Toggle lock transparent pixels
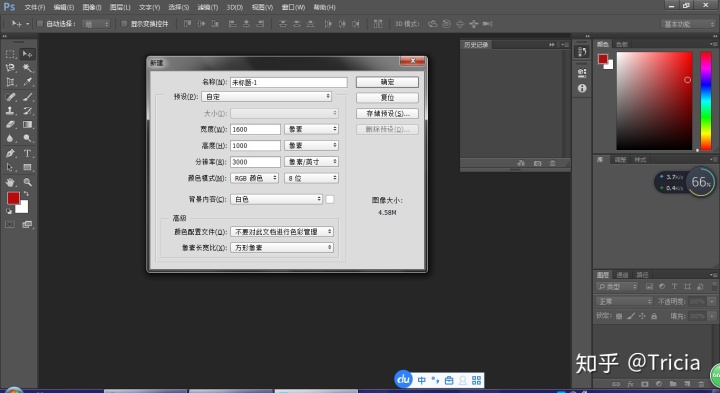Image resolution: width=720 pixels, height=393 pixels. (x=619, y=316)
